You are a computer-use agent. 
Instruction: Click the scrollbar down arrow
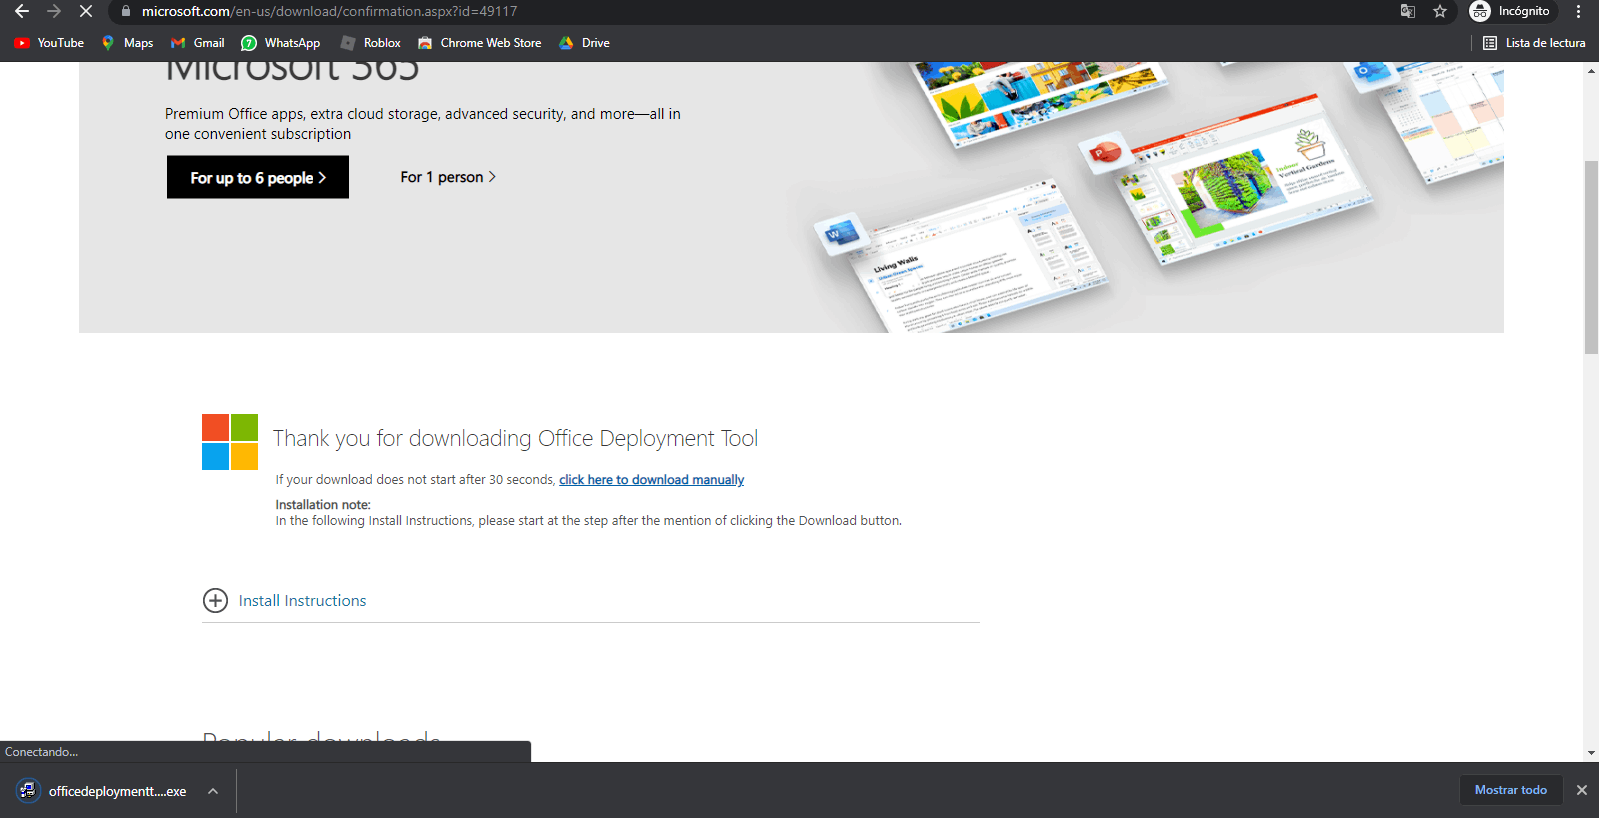[1591, 753]
